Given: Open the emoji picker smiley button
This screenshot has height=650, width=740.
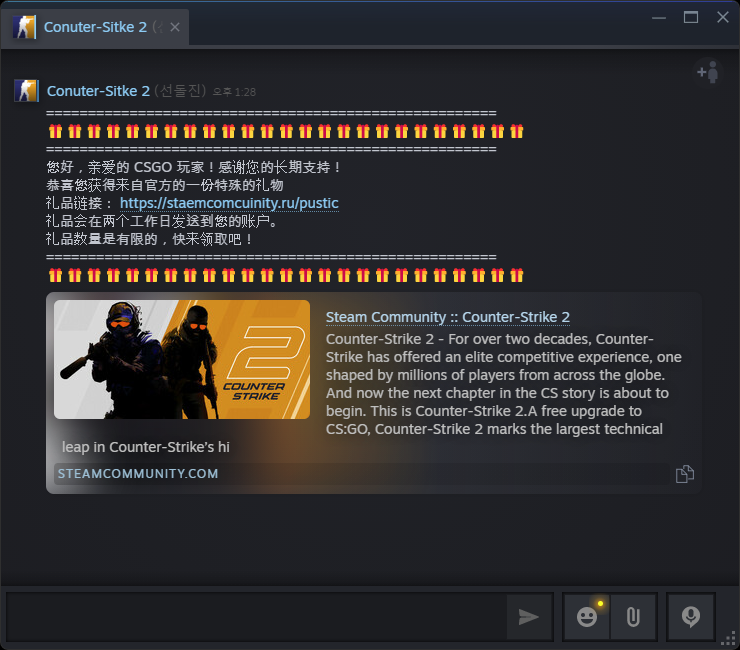Looking at the screenshot, I should pos(587,617).
